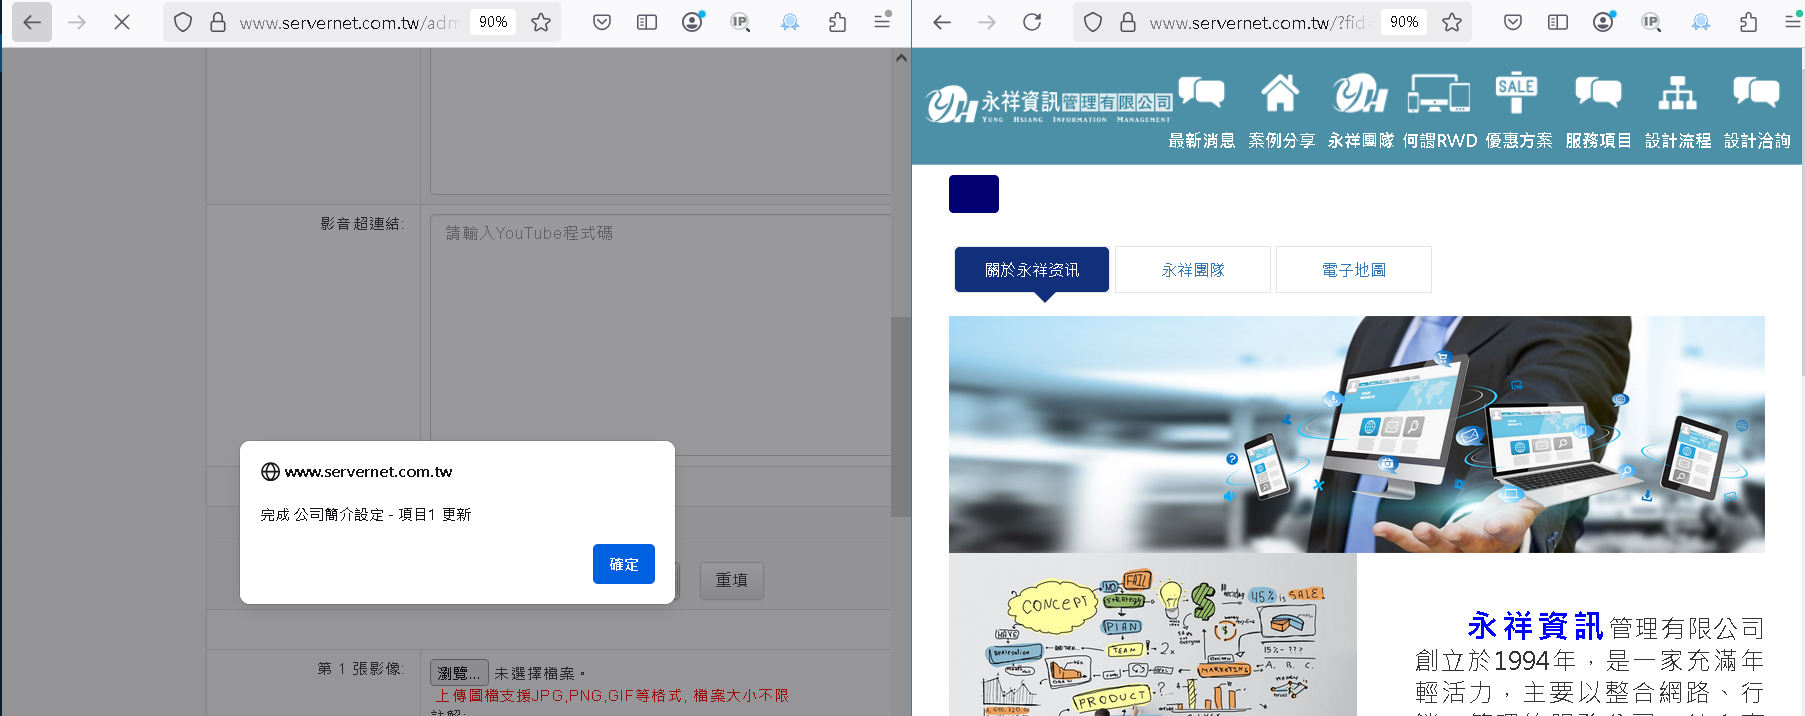The height and width of the screenshot is (716, 1805).
Task: Click 案例分享 house nav icon
Action: tap(1280, 93)
